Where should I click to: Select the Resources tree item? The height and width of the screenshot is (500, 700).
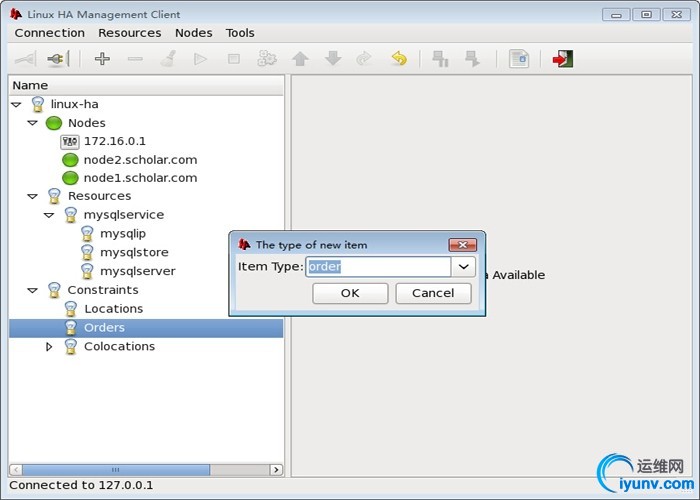tap(99, 196)
